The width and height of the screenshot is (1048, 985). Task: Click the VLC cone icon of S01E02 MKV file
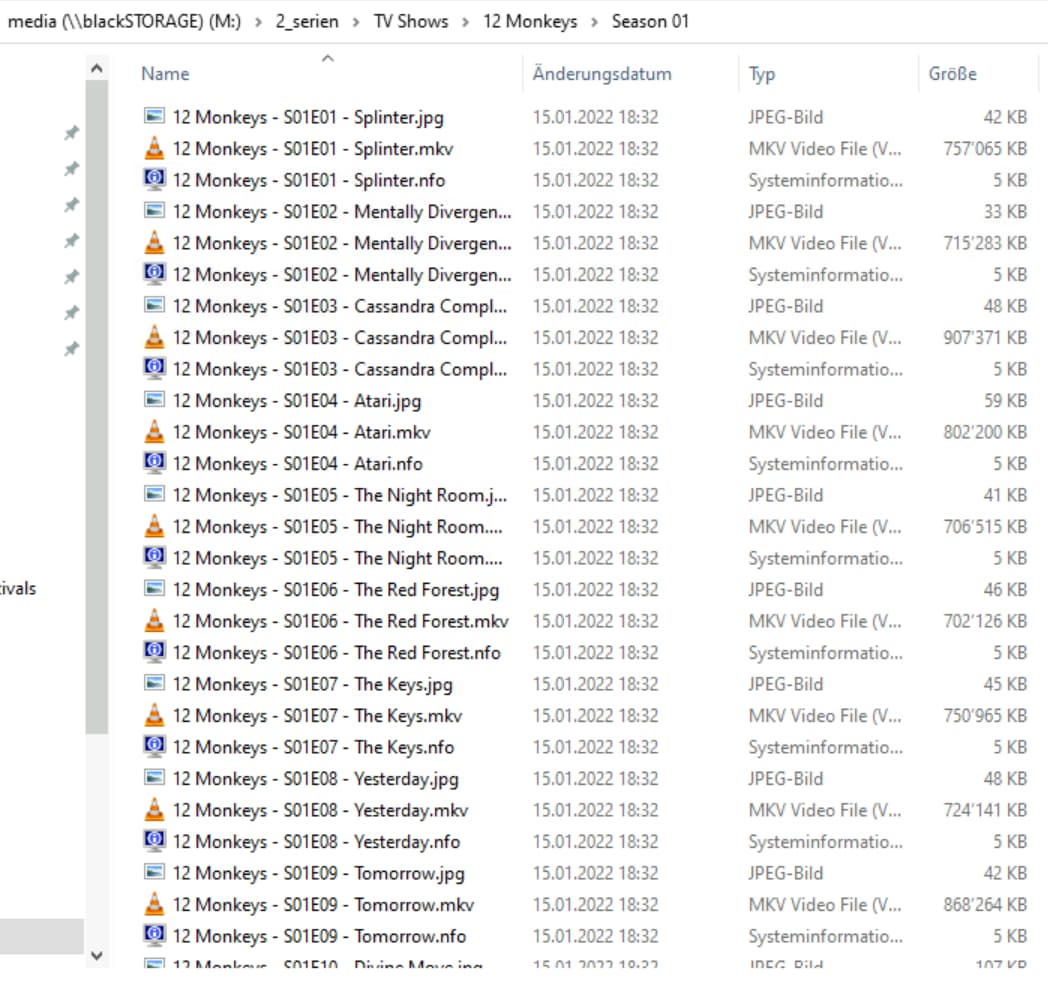pos(154,242)
